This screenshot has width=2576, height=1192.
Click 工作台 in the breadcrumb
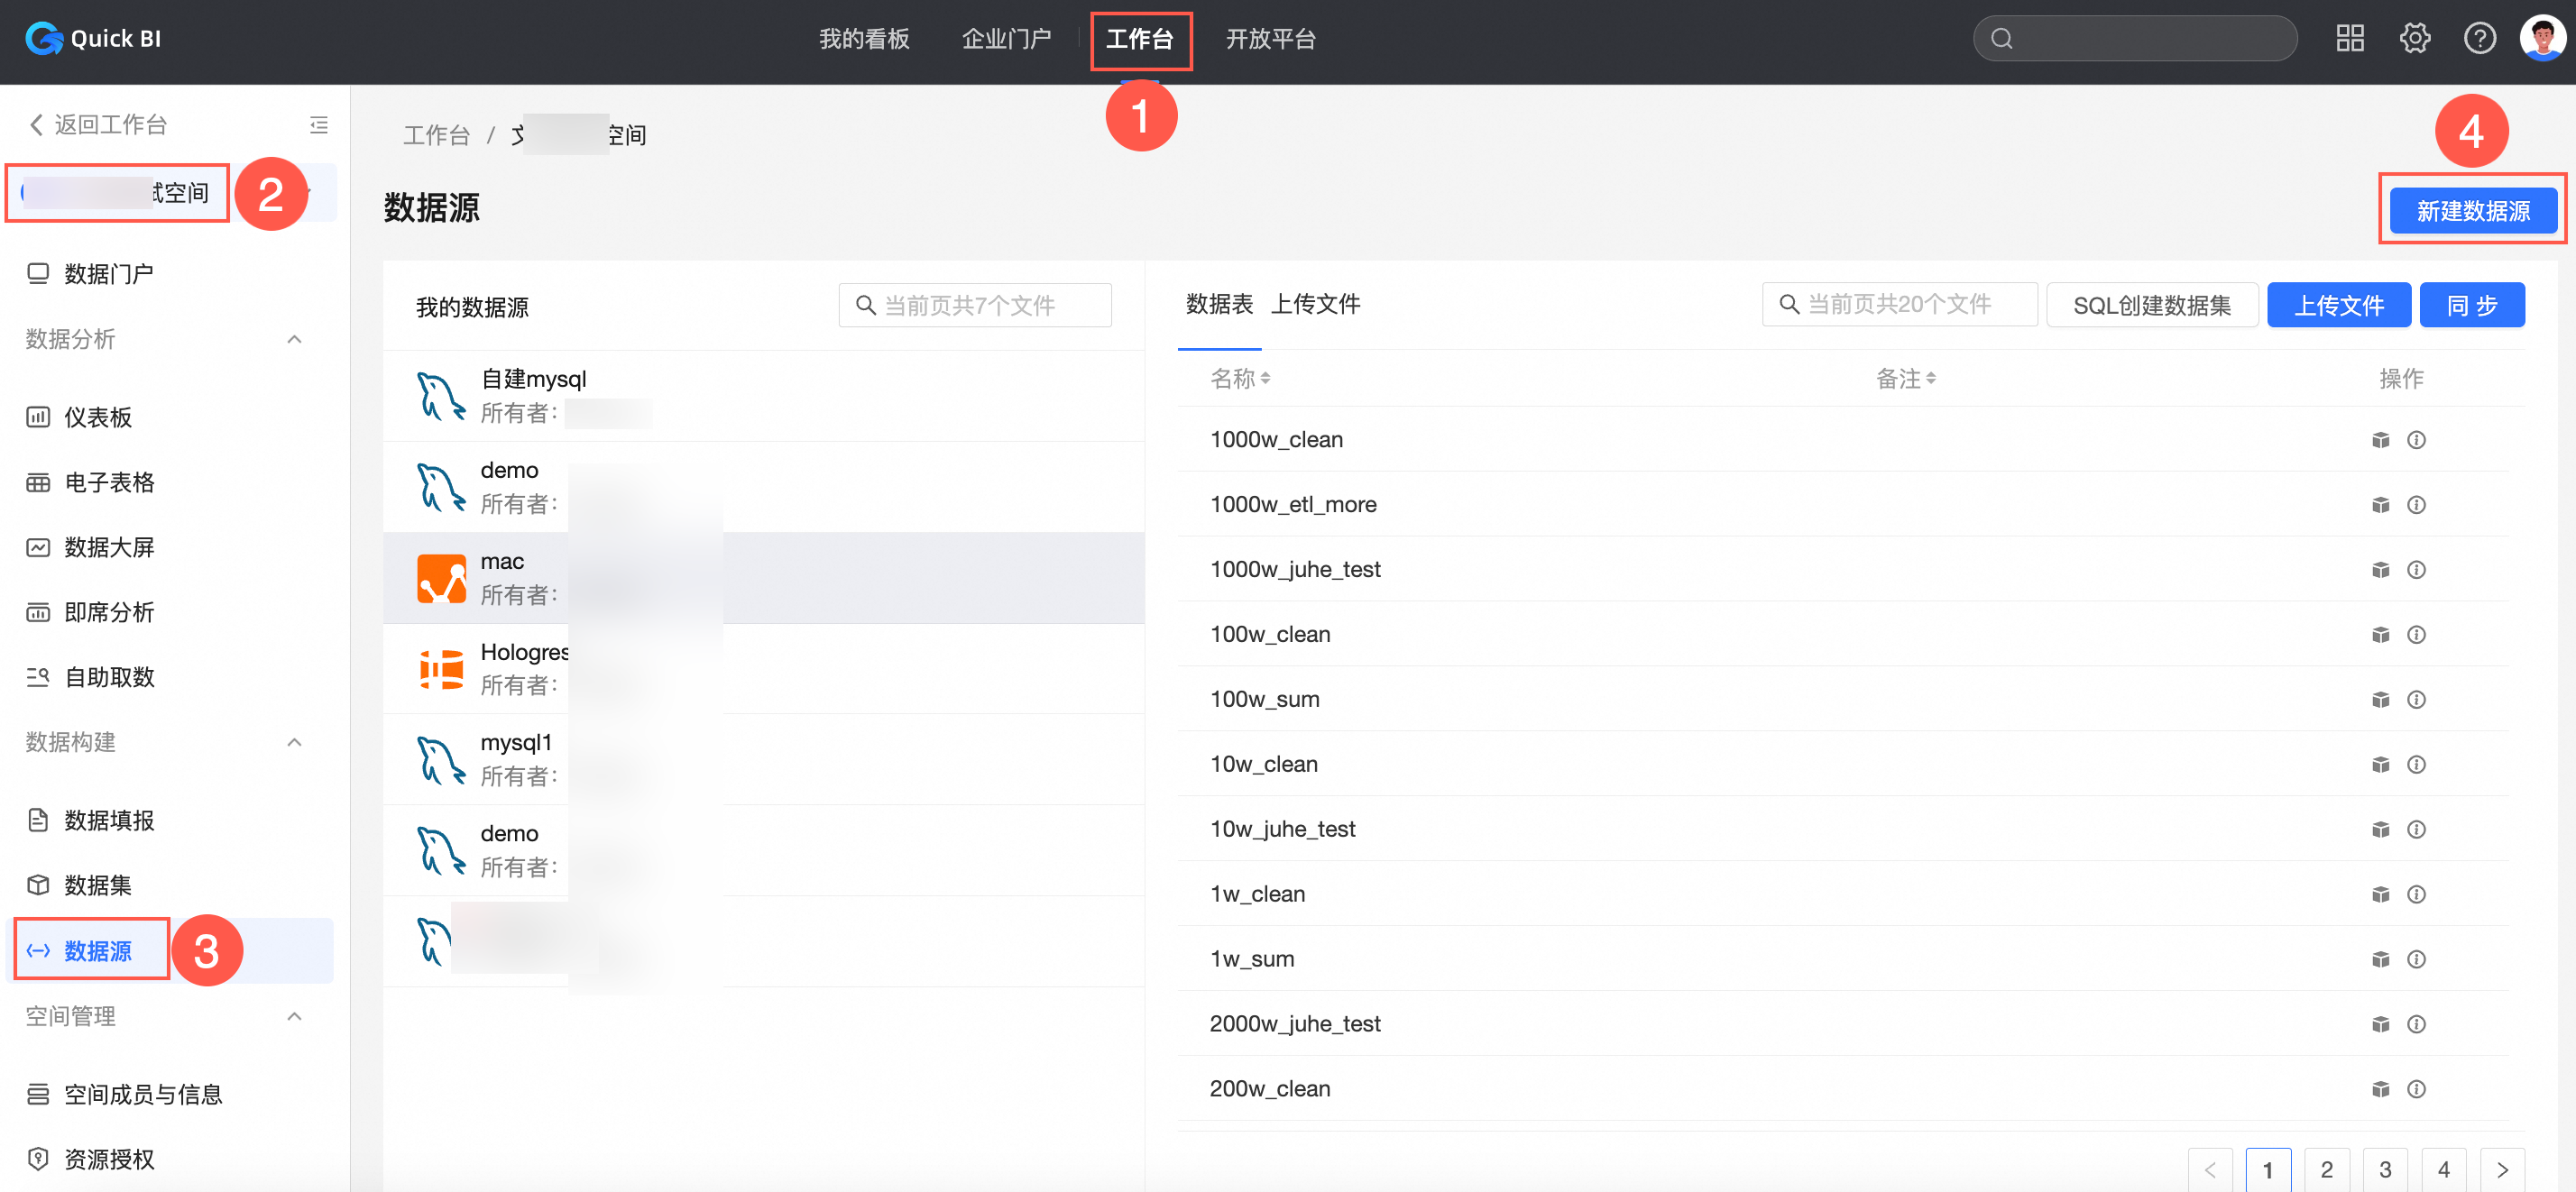[436, 135]
